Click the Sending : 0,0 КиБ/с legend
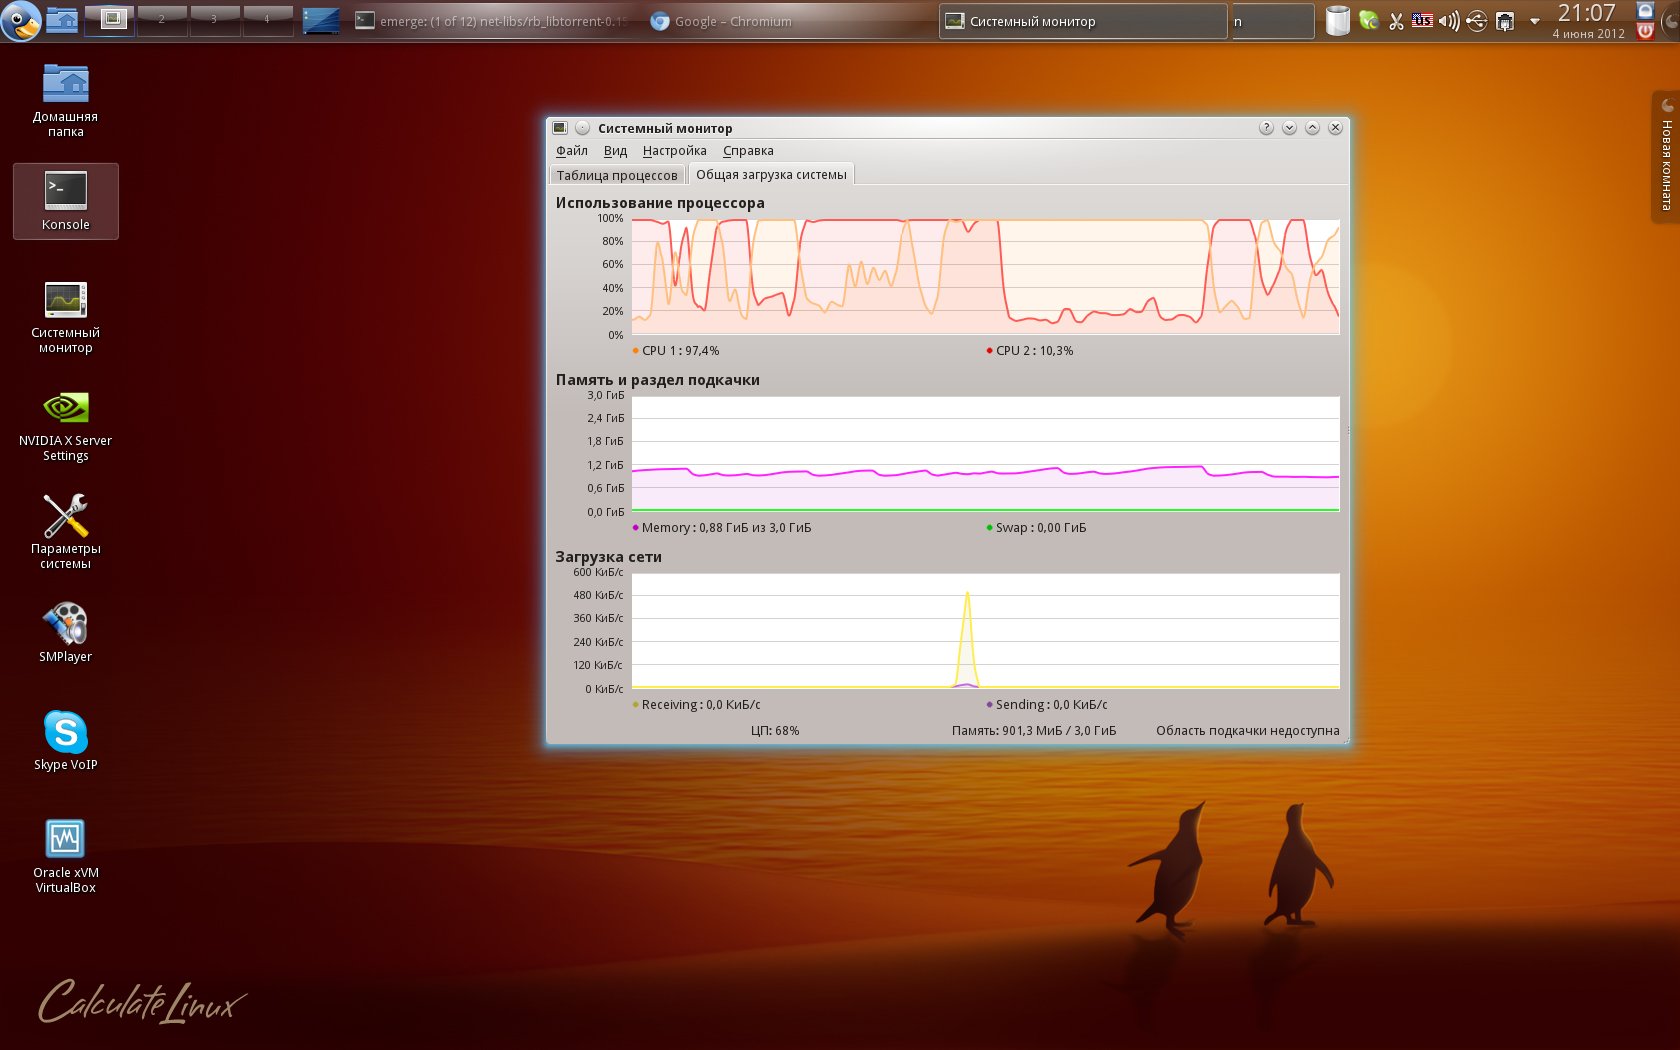 coord(1047,705)
